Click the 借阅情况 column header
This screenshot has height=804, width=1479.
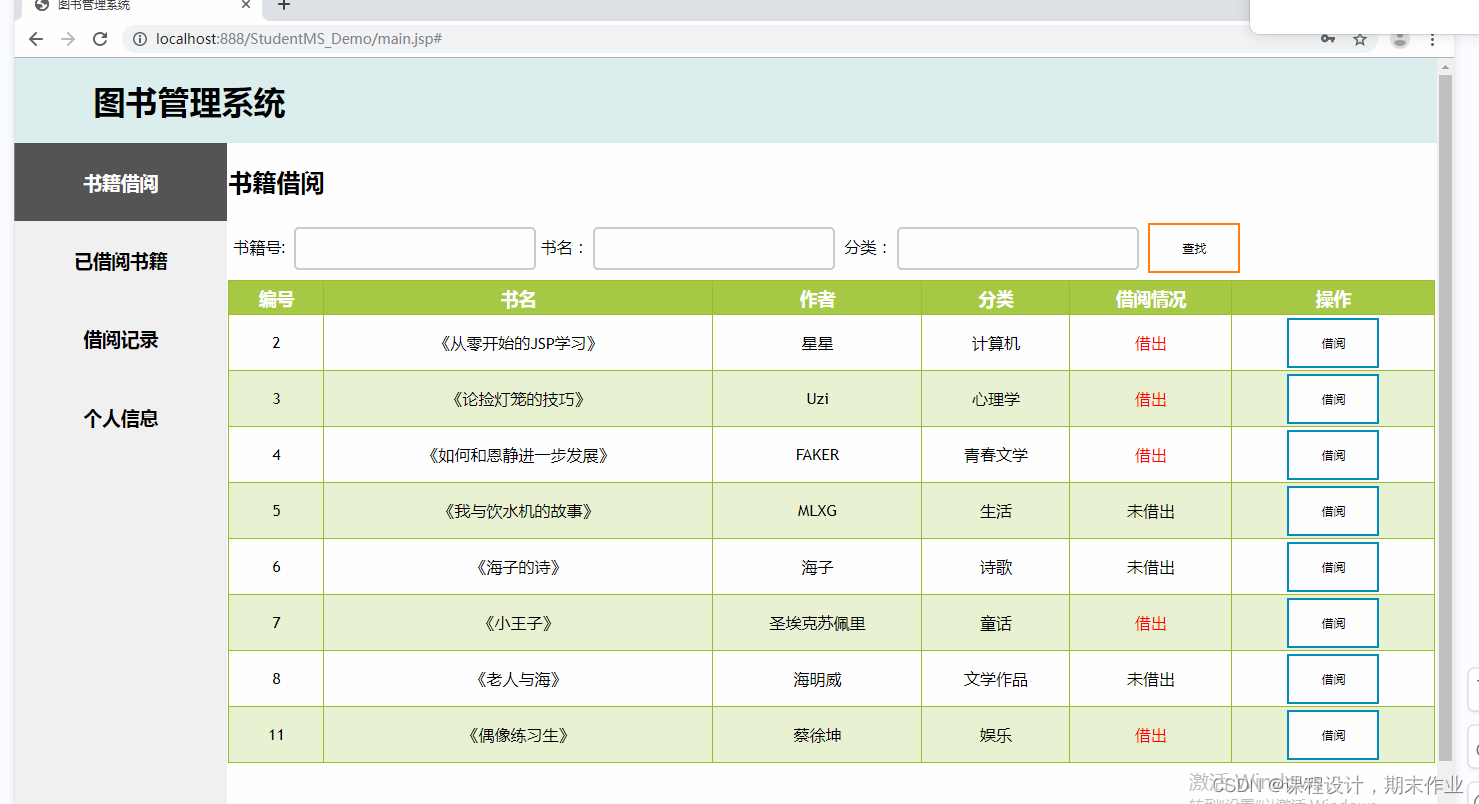[1150, 299]
